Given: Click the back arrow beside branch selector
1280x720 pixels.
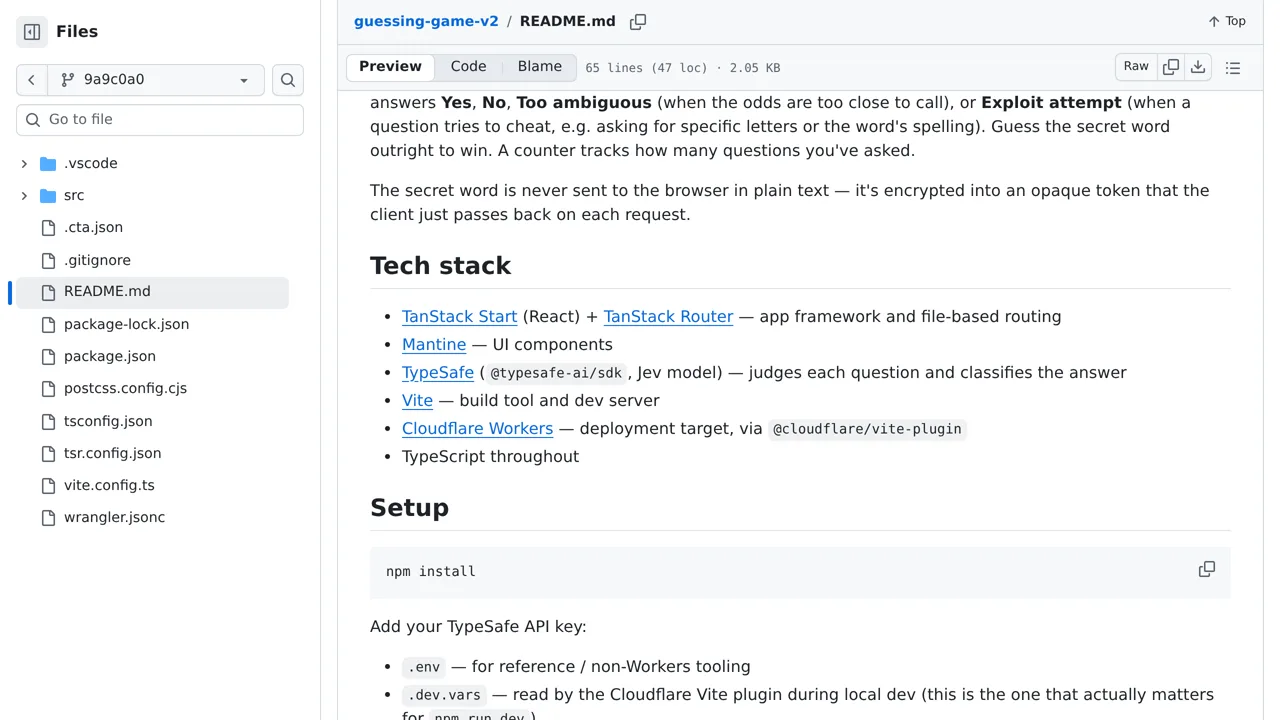Looking at the screenshot, I should pyautogui.click(x=31, y=80).
